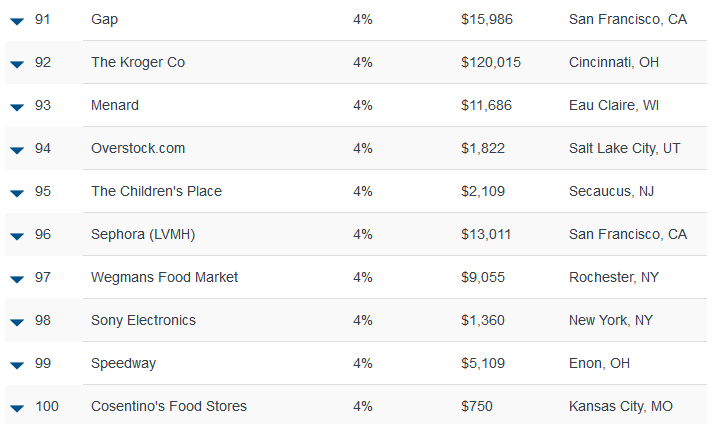The image size is (712, 424).
Task: Click the blue triangle next to rank 99
Action: pyautogui.click(x=17, y=365)
